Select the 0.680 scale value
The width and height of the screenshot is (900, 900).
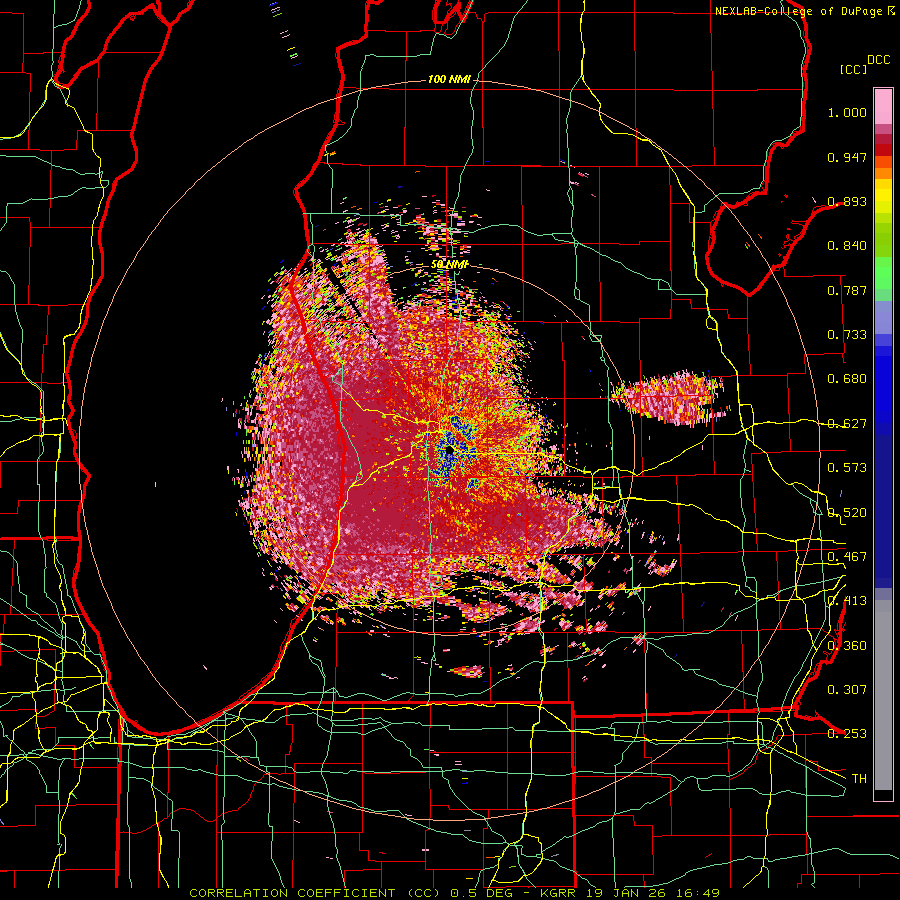[x=847, y=379]
